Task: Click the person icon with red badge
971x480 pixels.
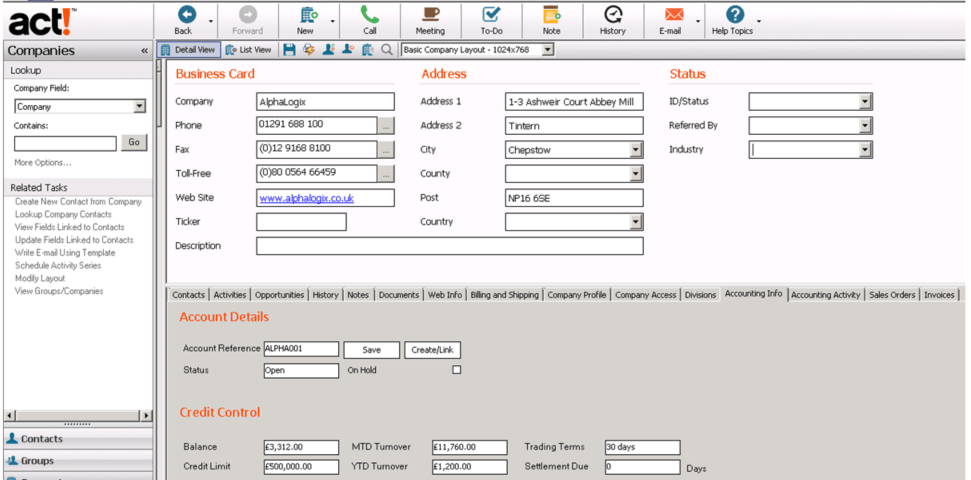Action: (x=347, y=50)
